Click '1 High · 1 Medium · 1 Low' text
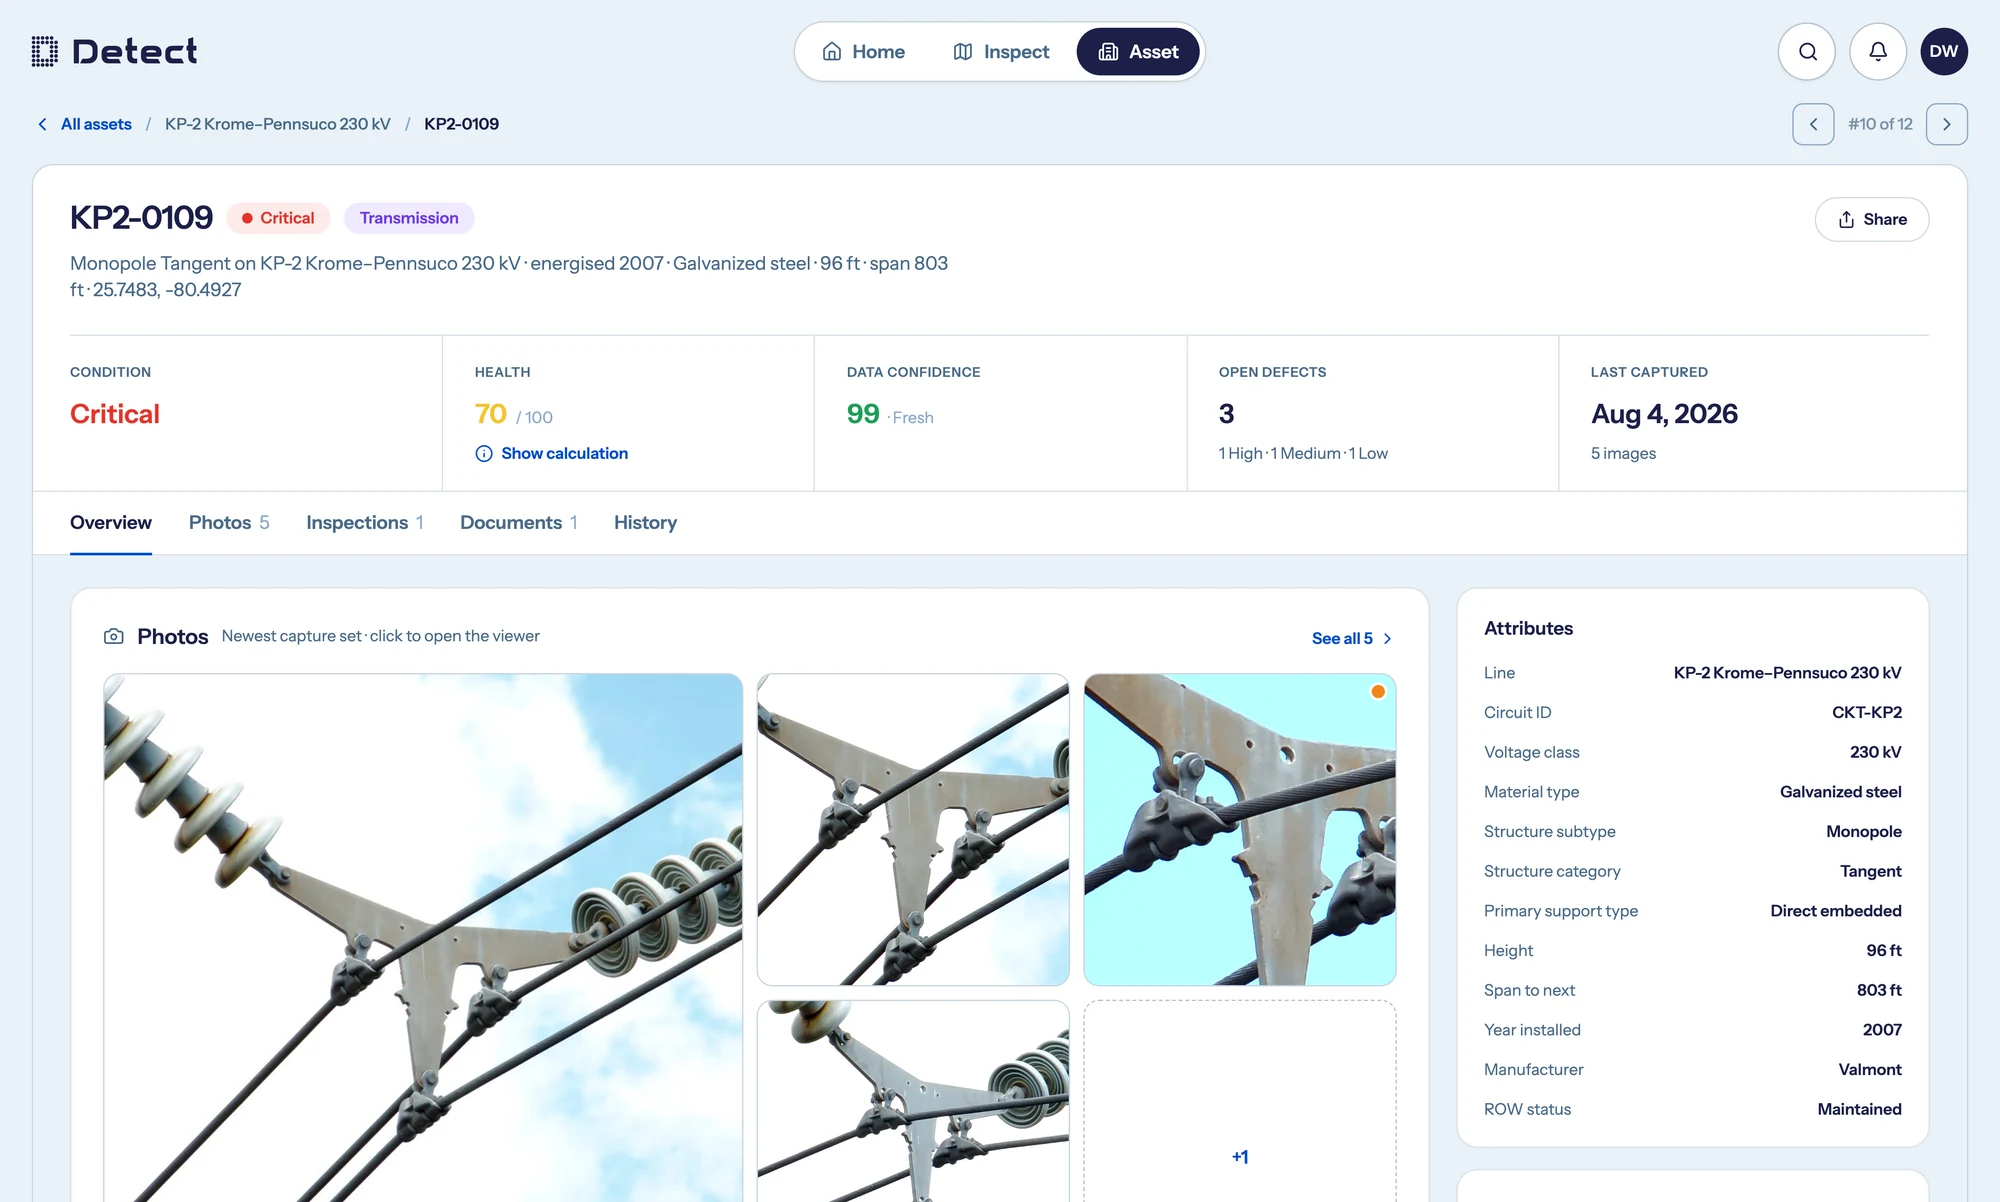The width and height of the screenshot is (2000, 1202). point(1303,453)
